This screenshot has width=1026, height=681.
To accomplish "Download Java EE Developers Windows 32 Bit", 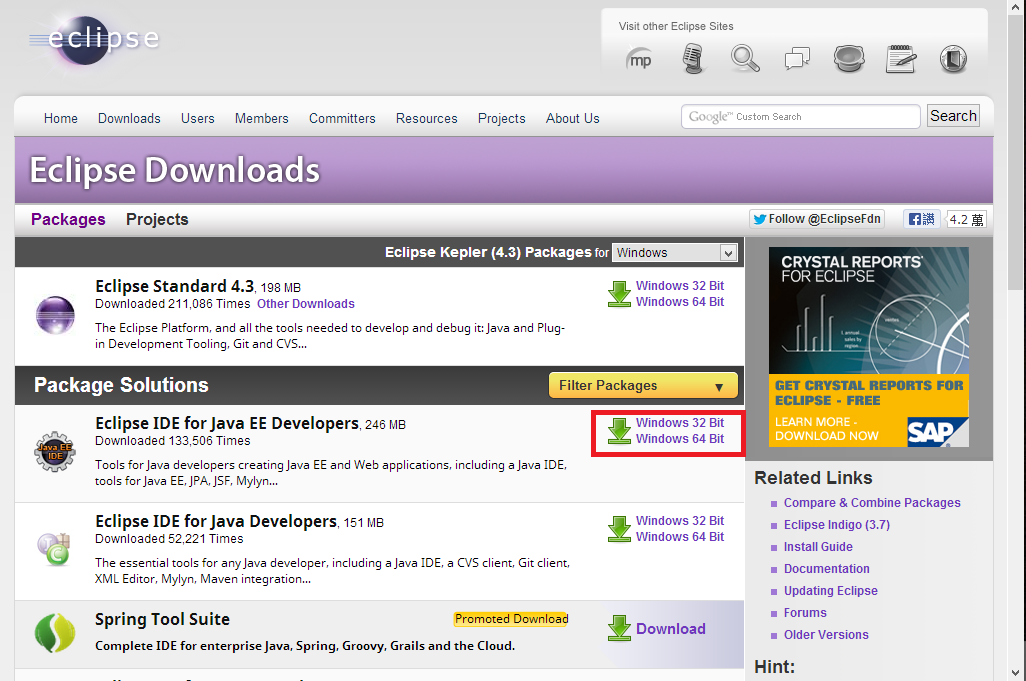I will click(680, 423).
